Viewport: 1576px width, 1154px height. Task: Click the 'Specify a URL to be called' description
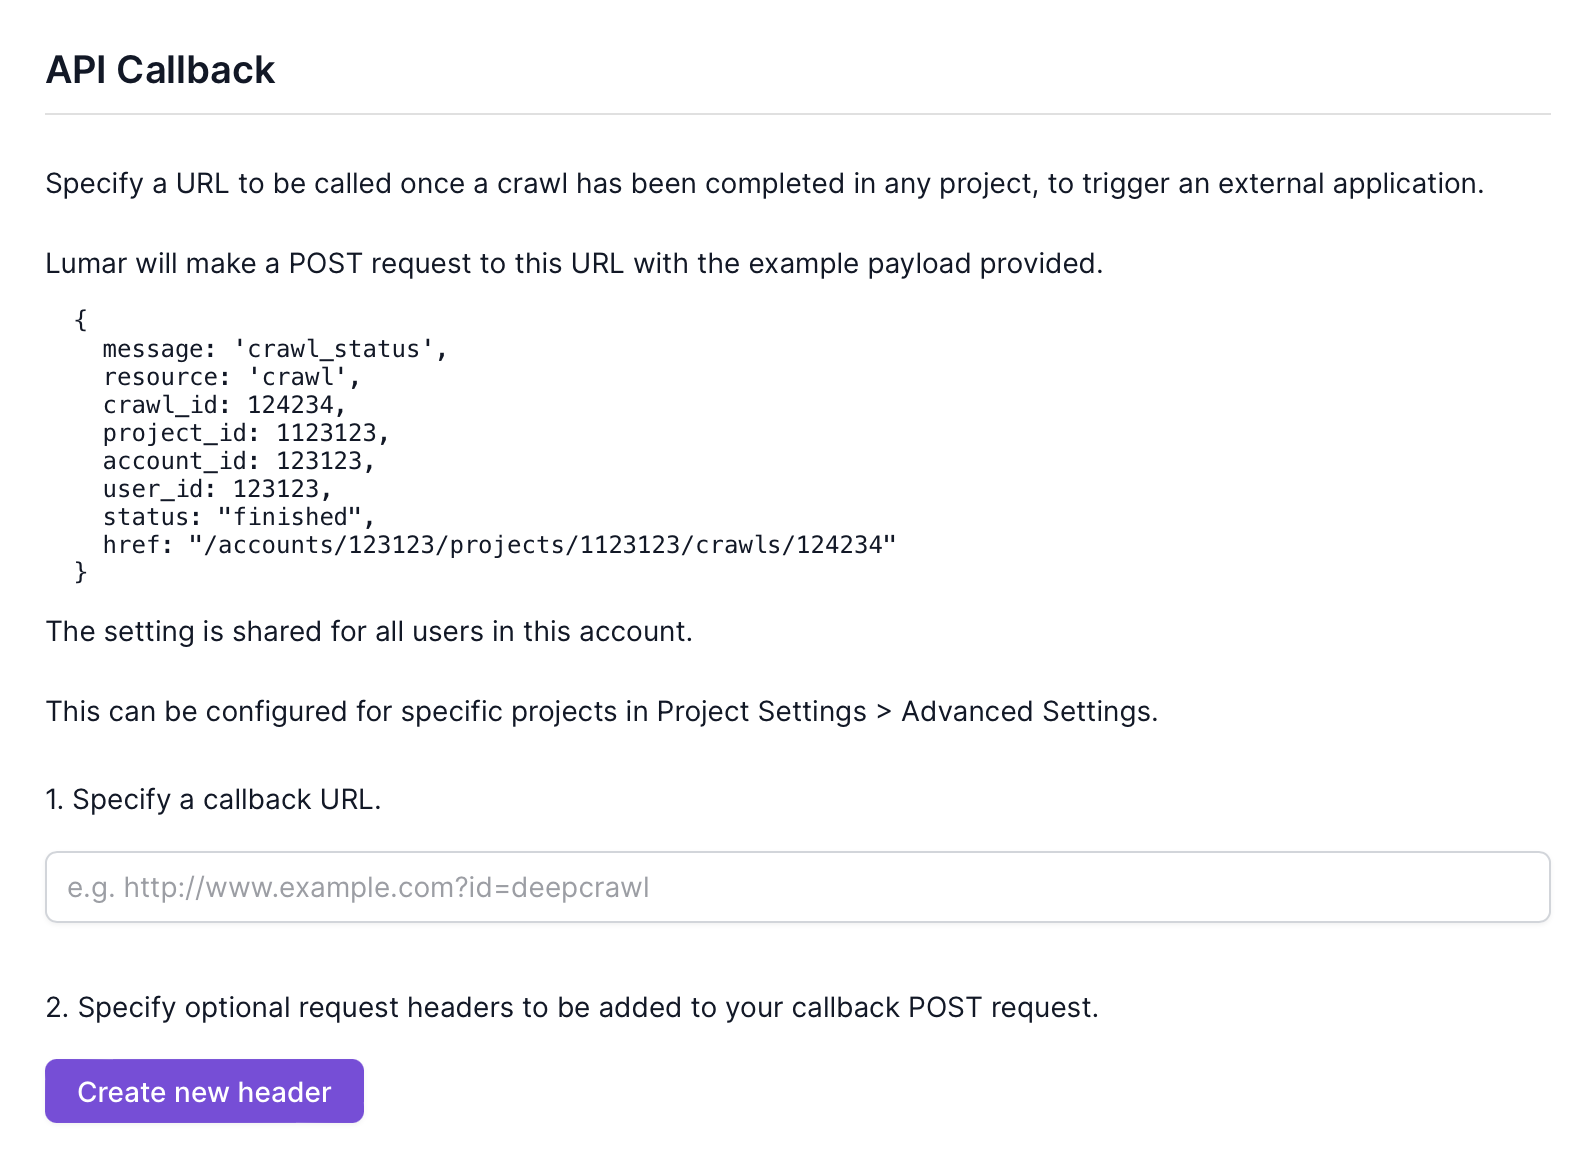point(765,184)
